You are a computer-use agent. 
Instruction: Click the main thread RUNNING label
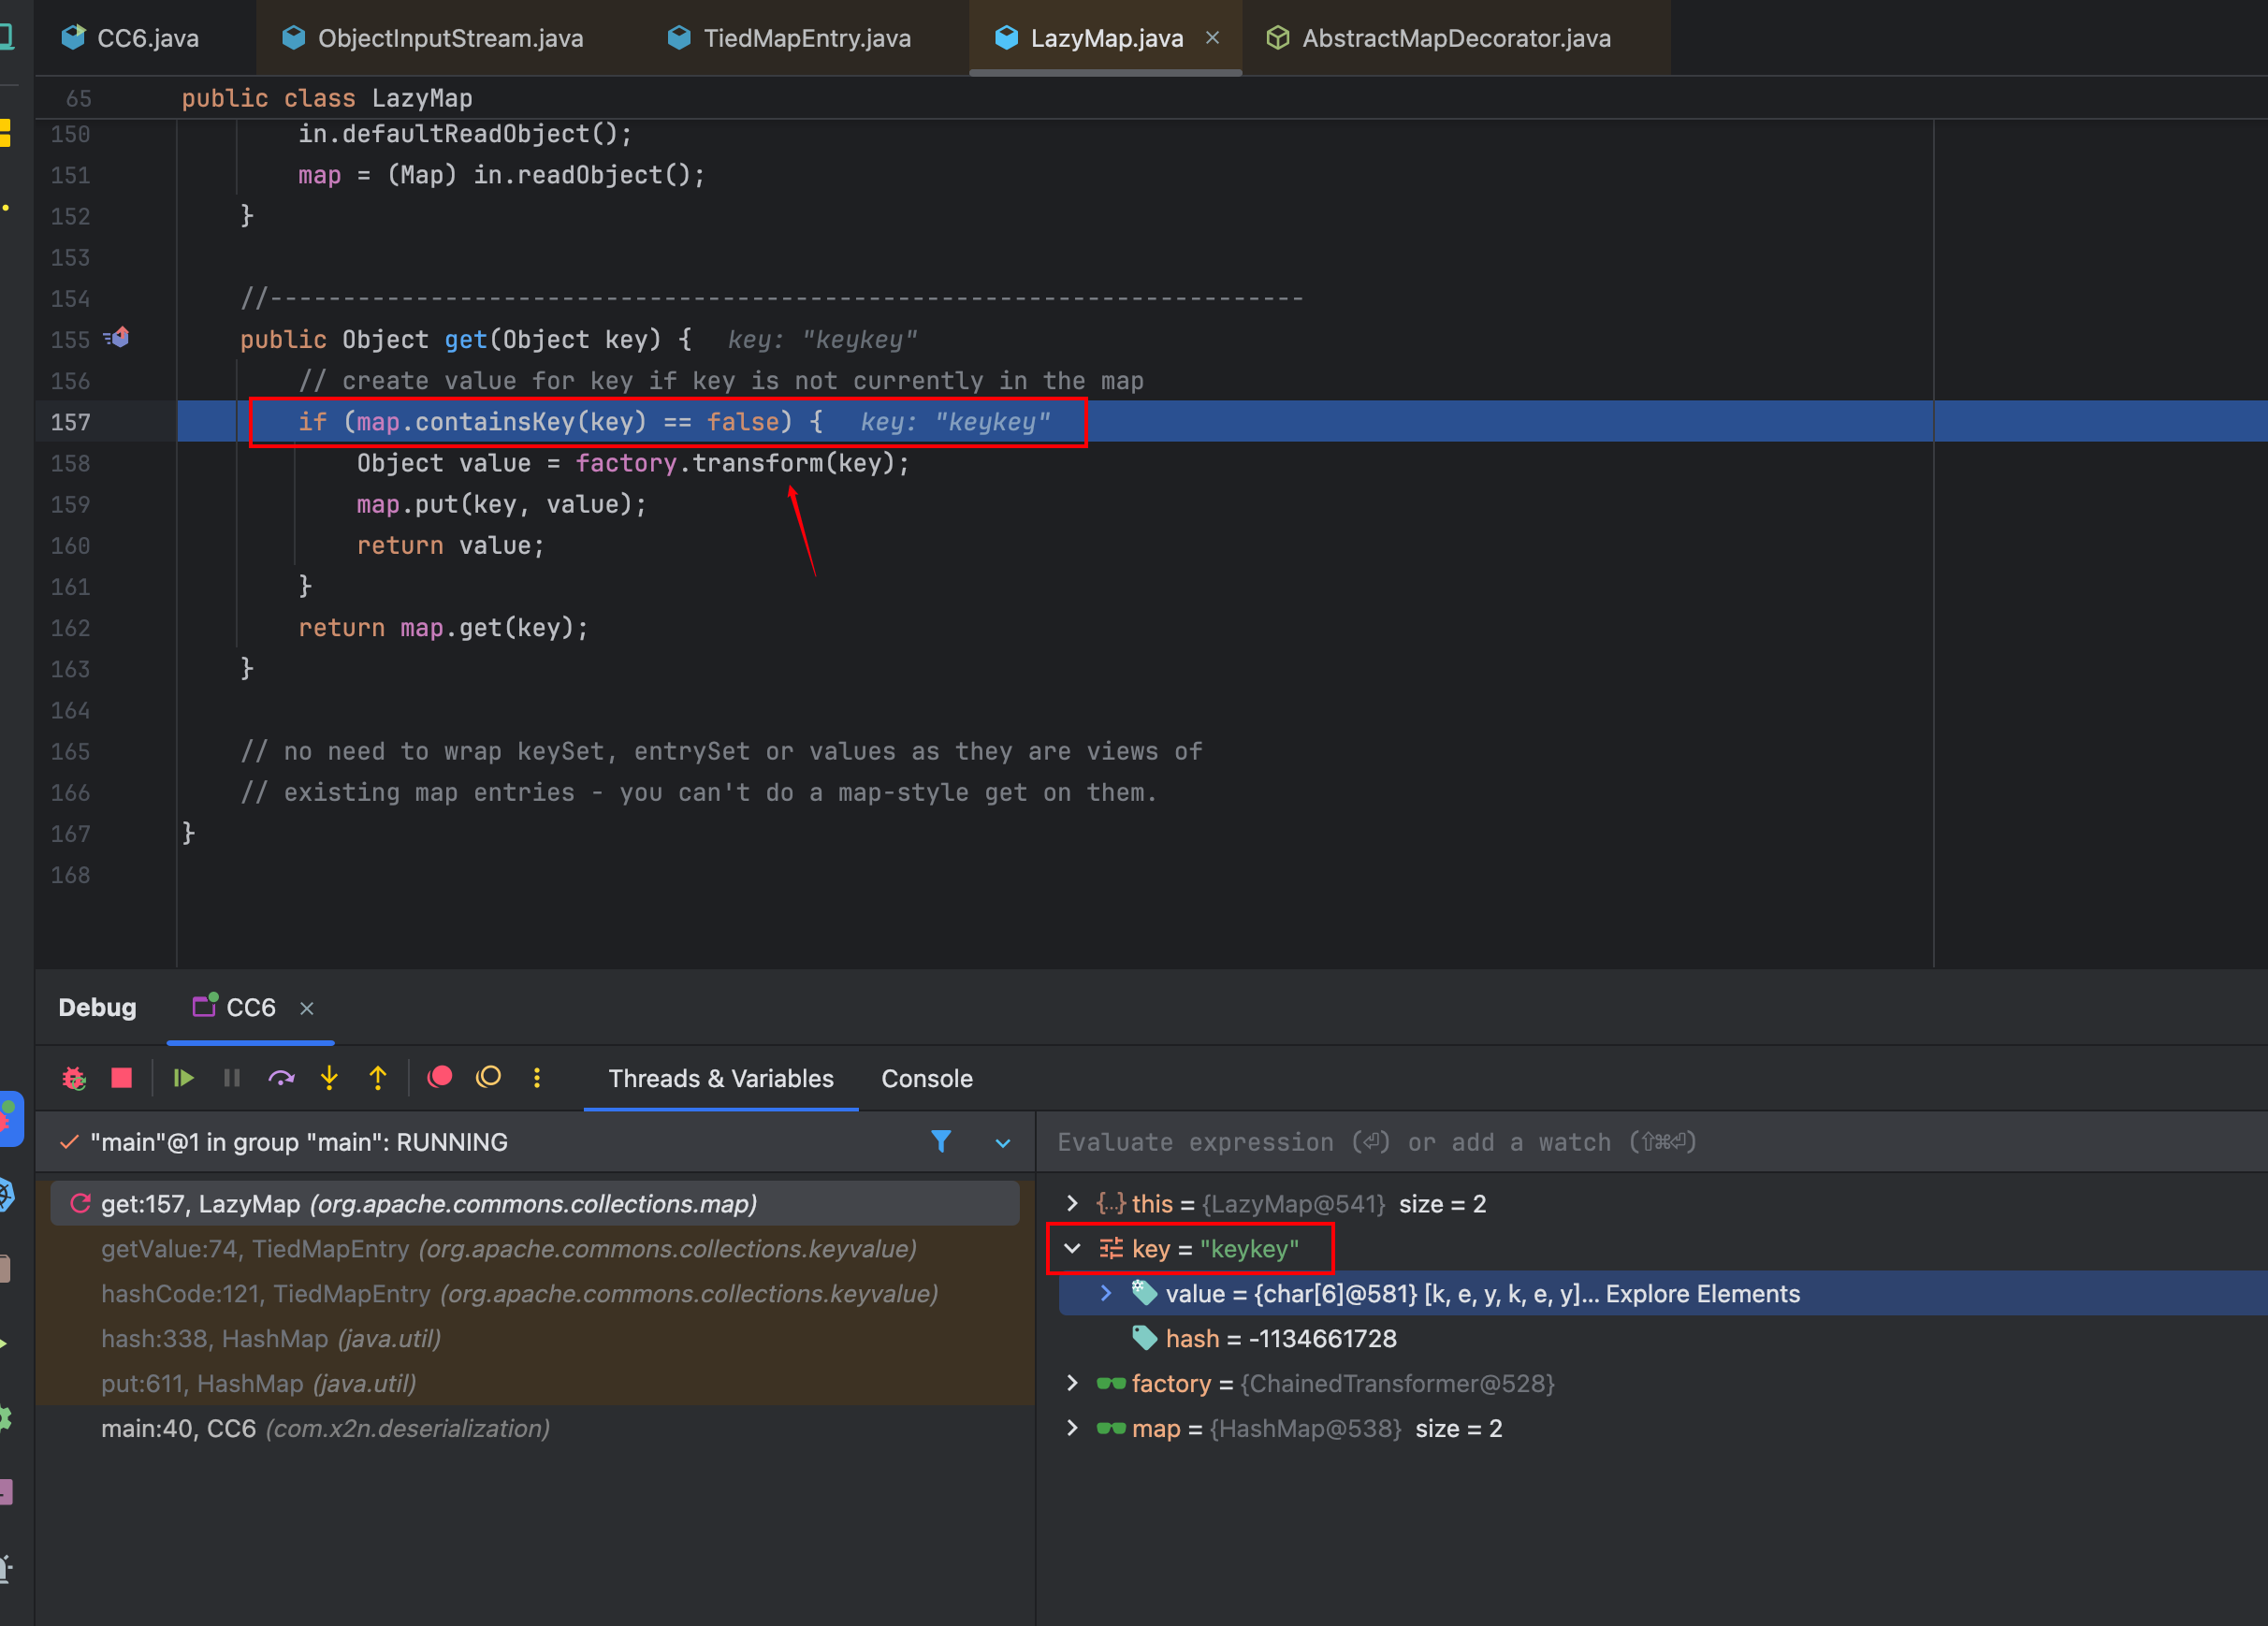[x=299, y=1142]
